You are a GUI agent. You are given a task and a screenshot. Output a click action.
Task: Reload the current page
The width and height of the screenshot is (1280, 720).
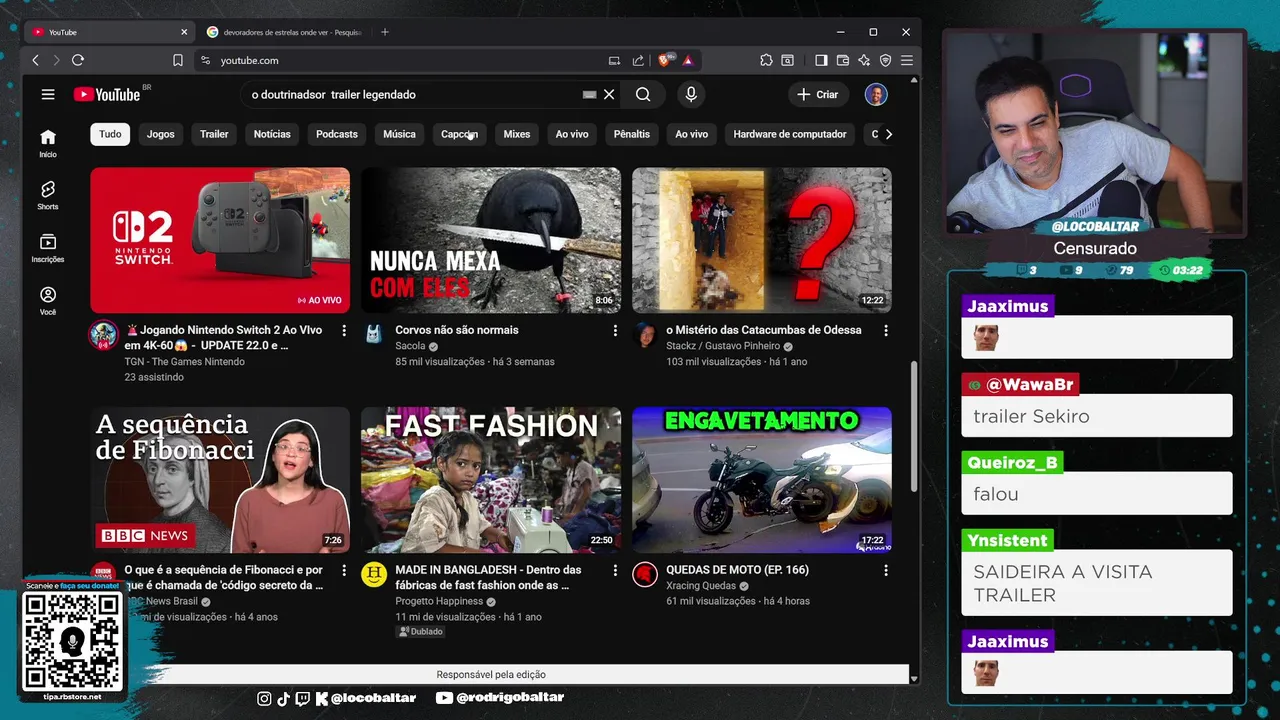point(78,60)
